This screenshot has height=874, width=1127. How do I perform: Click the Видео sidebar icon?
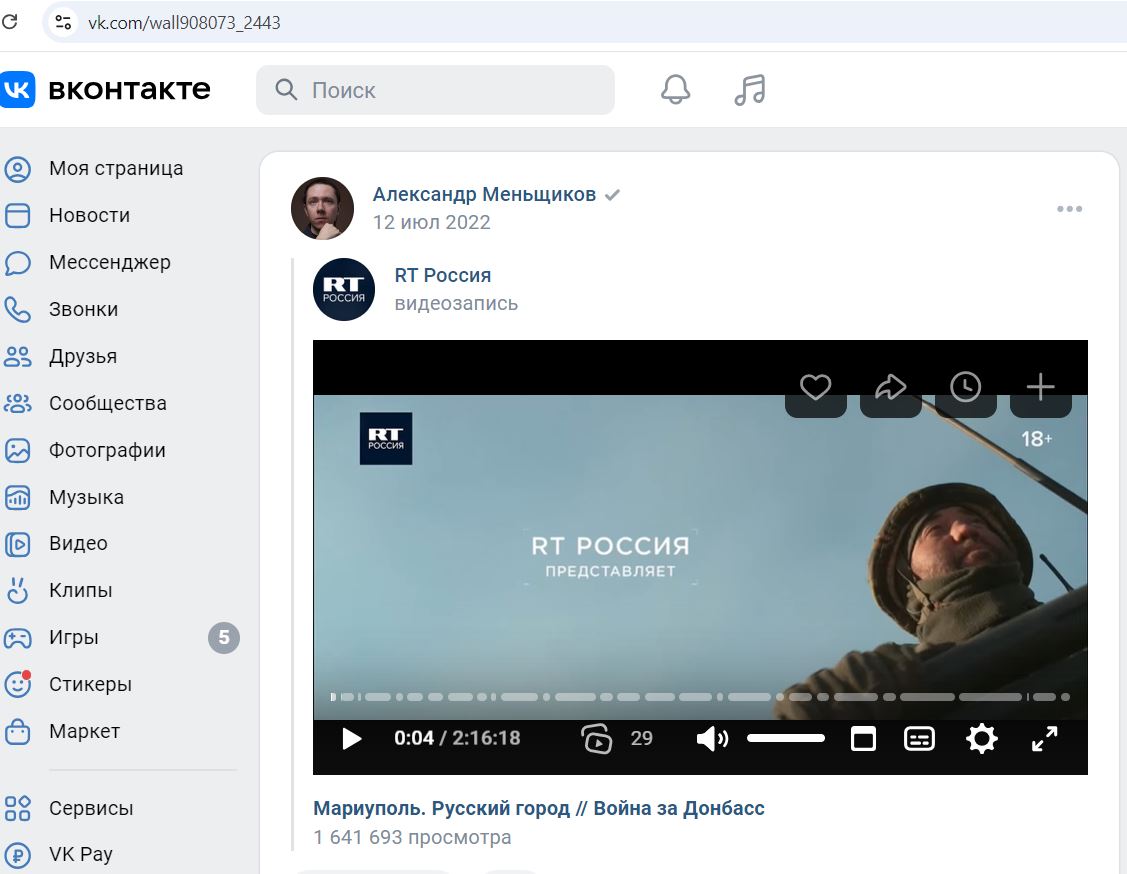[x=17, y=544]
